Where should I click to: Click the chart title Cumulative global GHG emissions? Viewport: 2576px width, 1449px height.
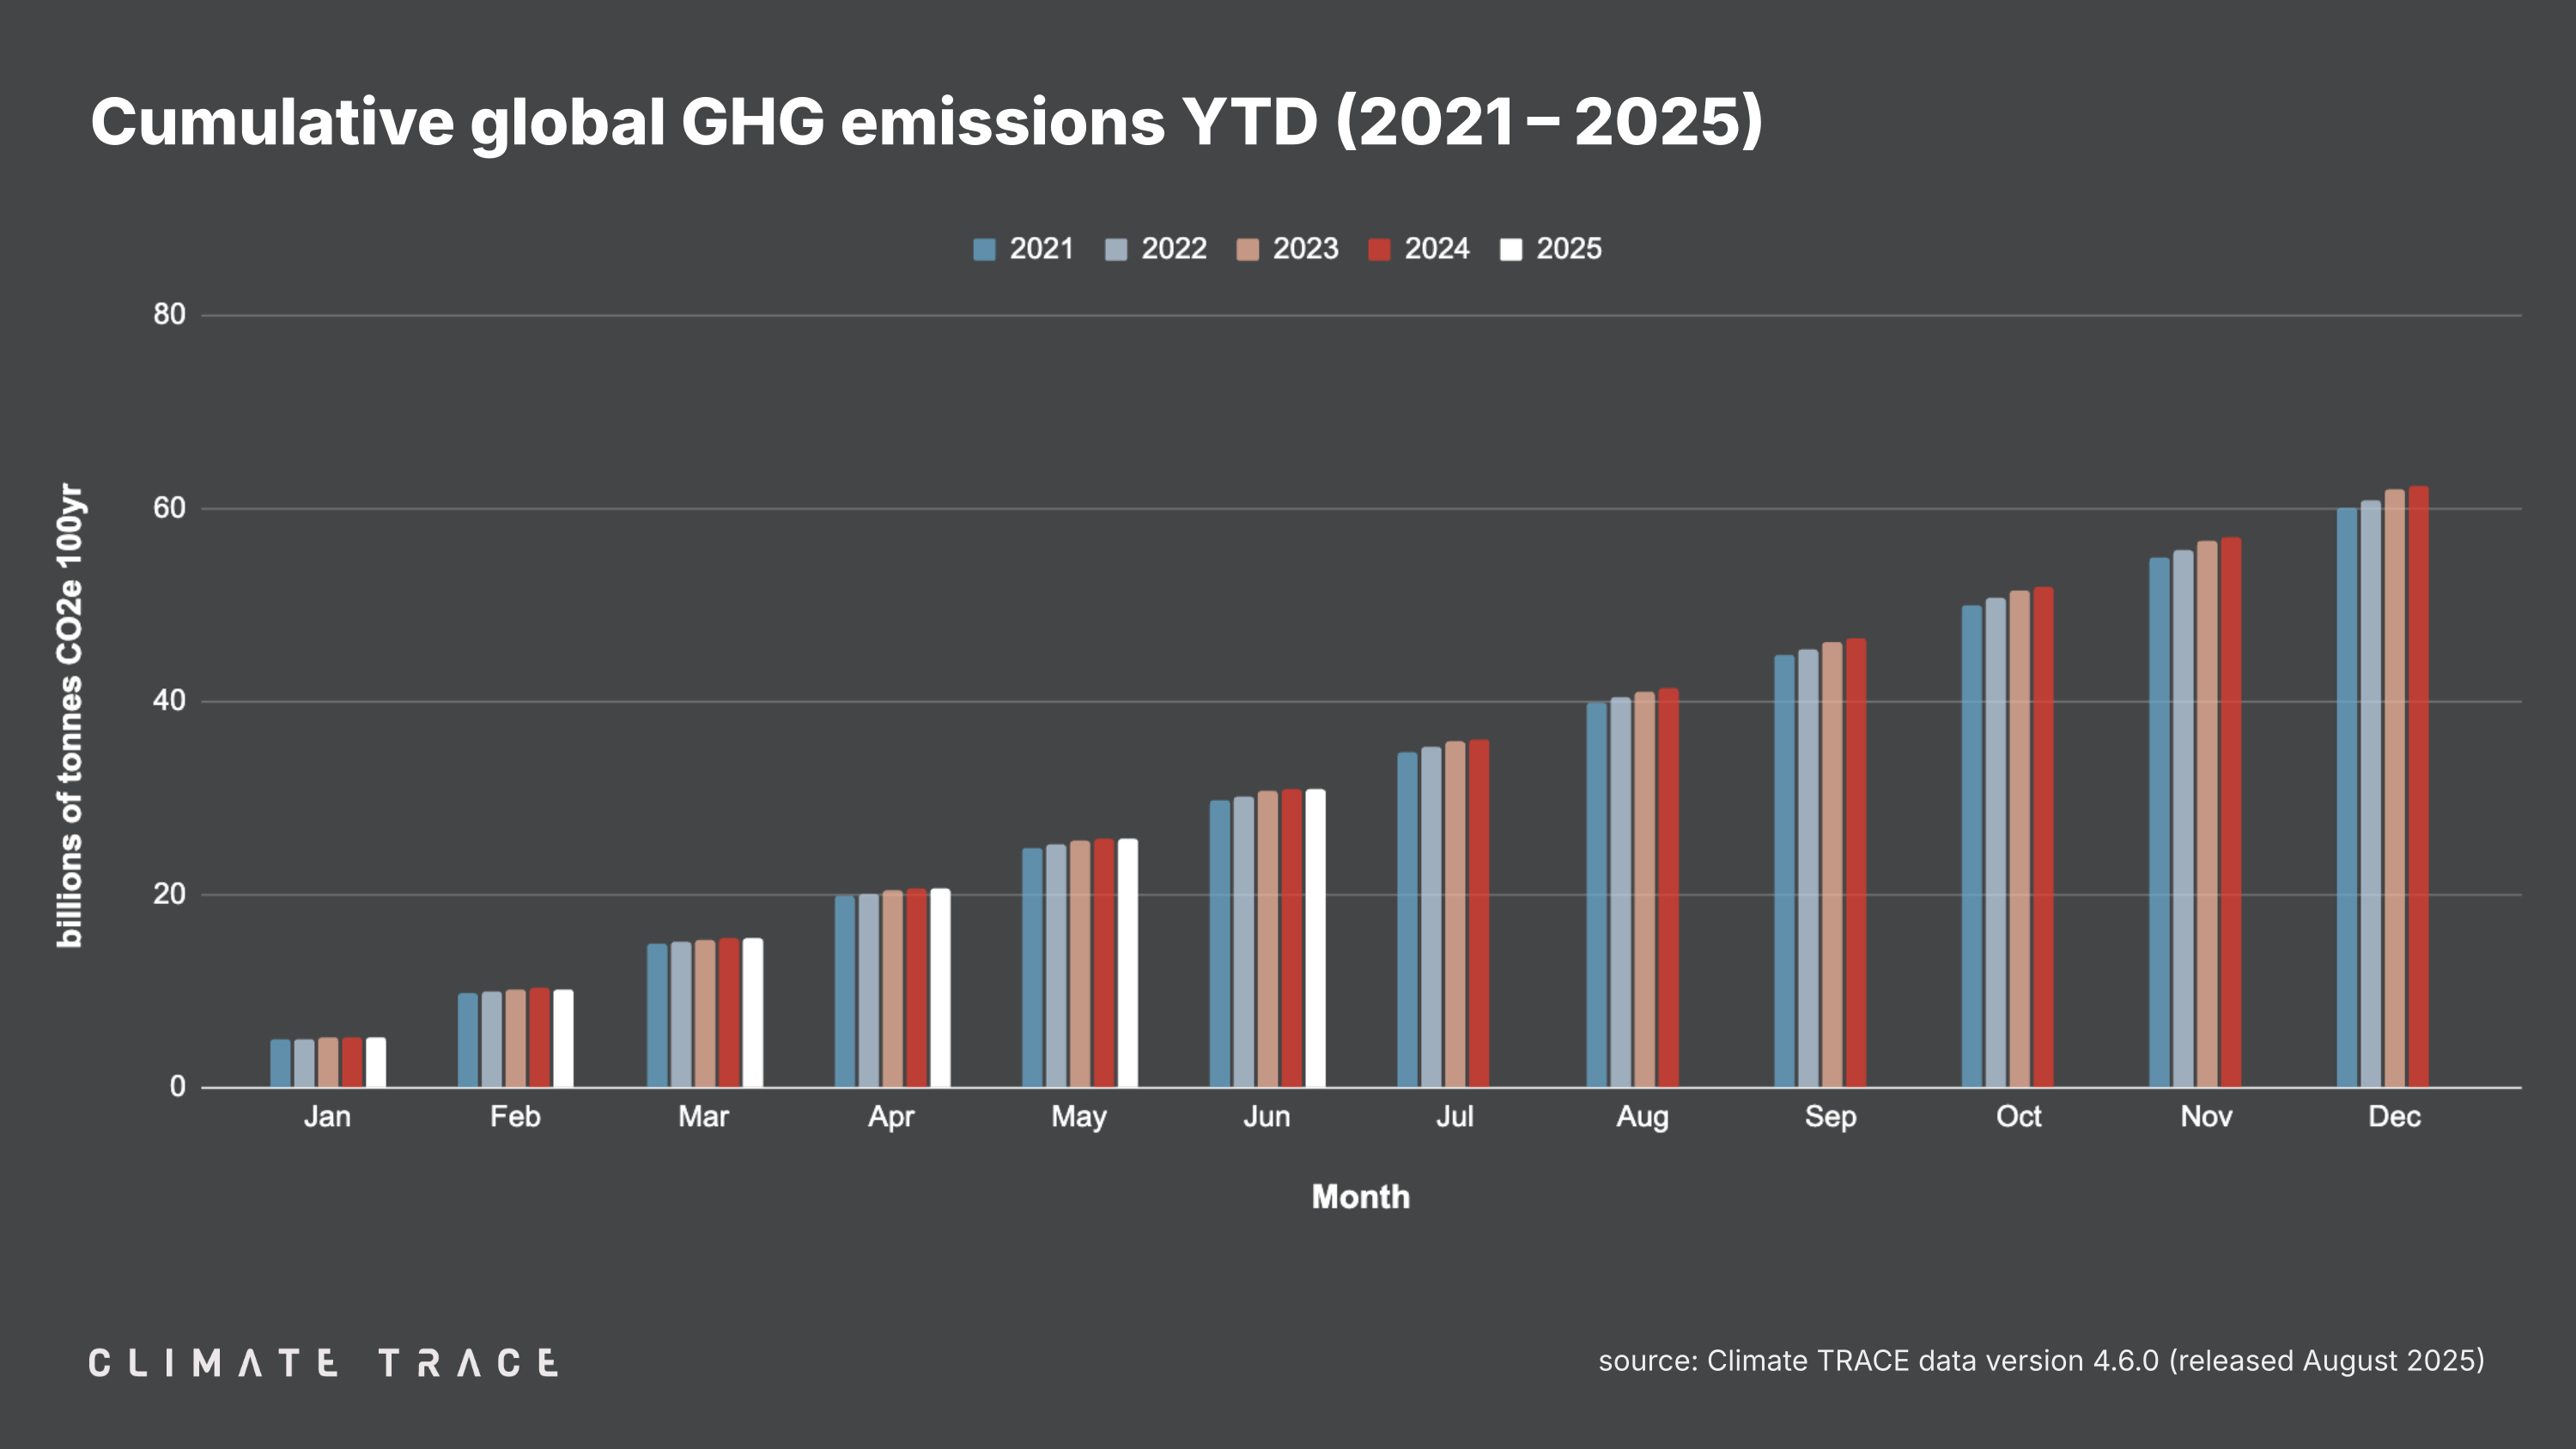point(926,122)
